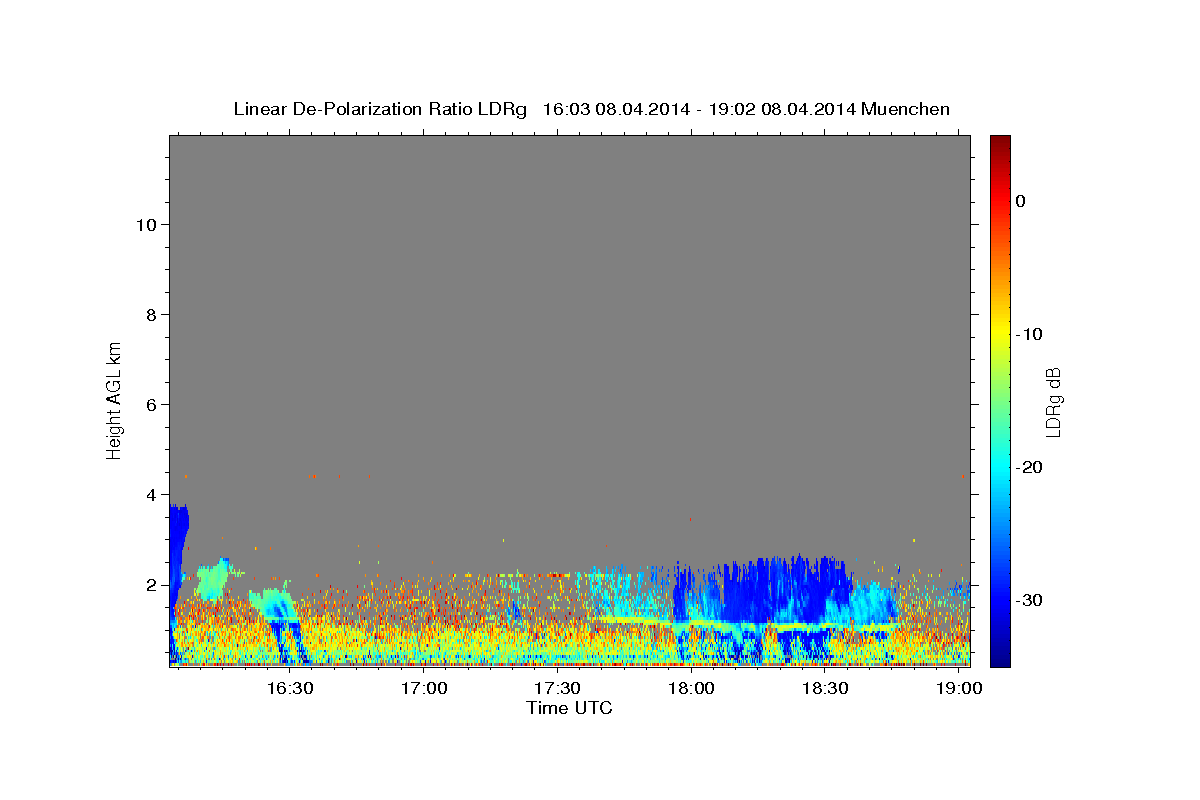Viewport: 1200px width, 800px height.
Task: Click the height tick label '4'
Action: point(150,495)
